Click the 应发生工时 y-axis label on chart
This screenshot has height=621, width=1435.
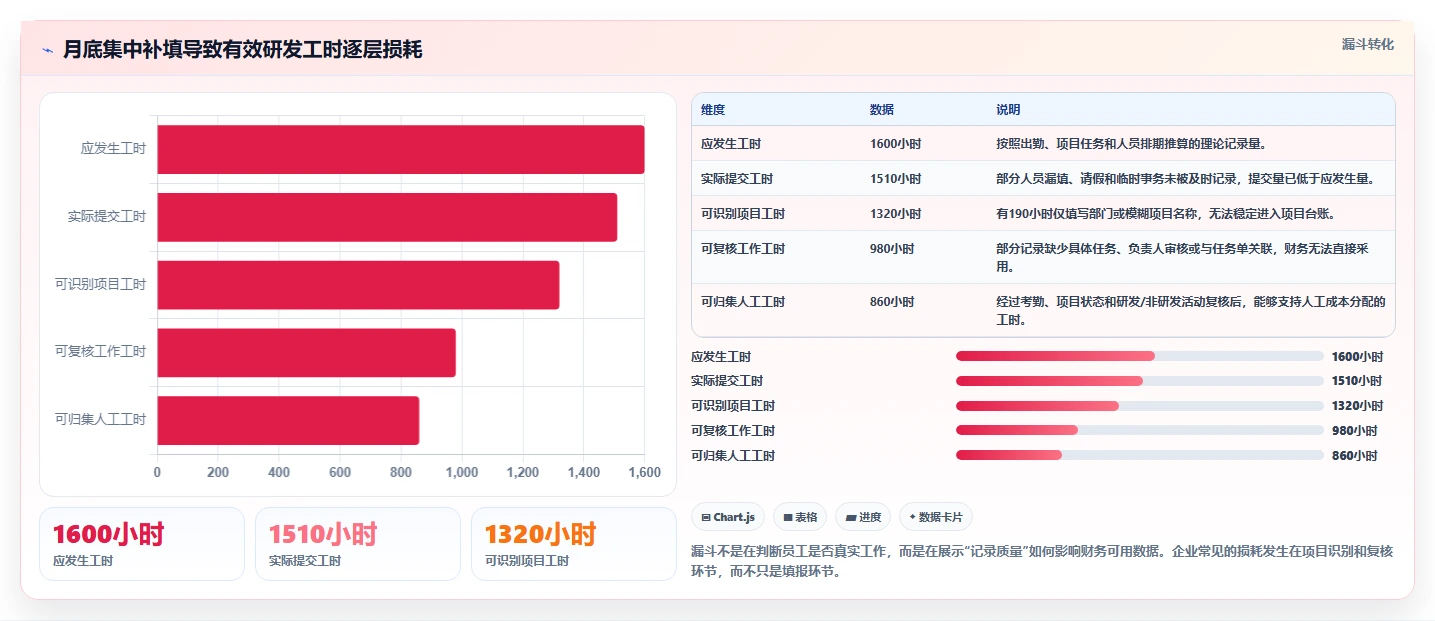[x=113, y=149]
